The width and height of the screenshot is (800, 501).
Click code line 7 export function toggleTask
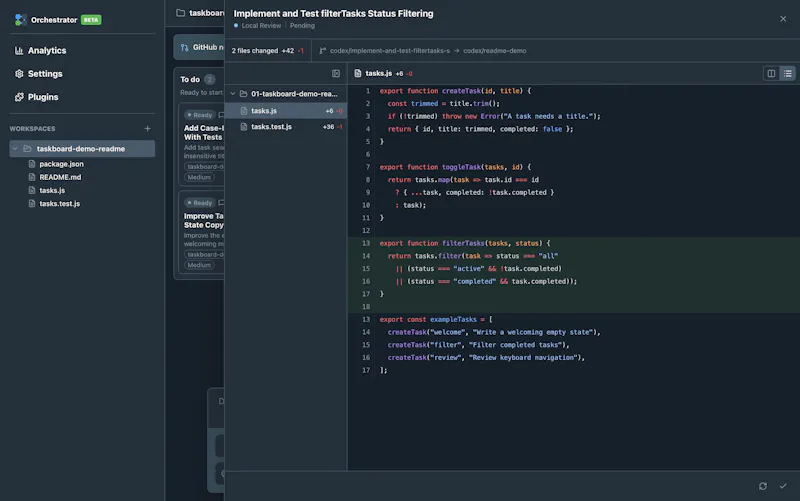coord(455,167)
